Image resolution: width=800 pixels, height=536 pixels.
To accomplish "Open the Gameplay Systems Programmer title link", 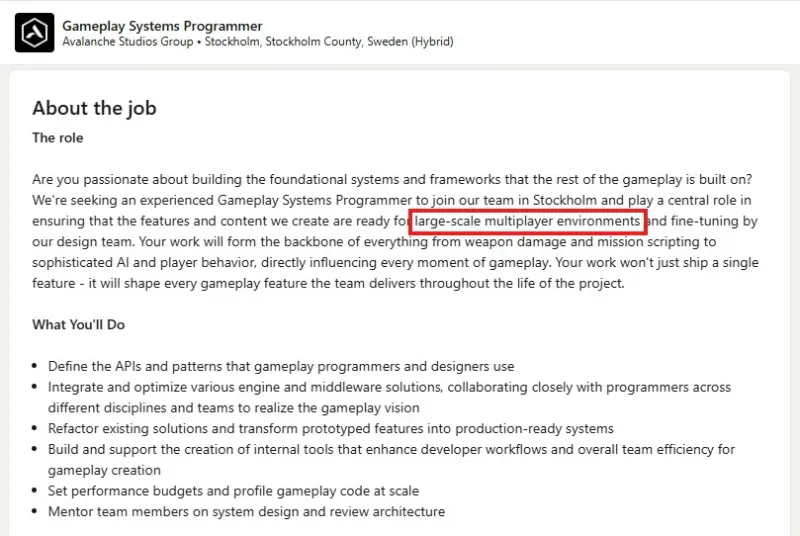I will 162,26.
